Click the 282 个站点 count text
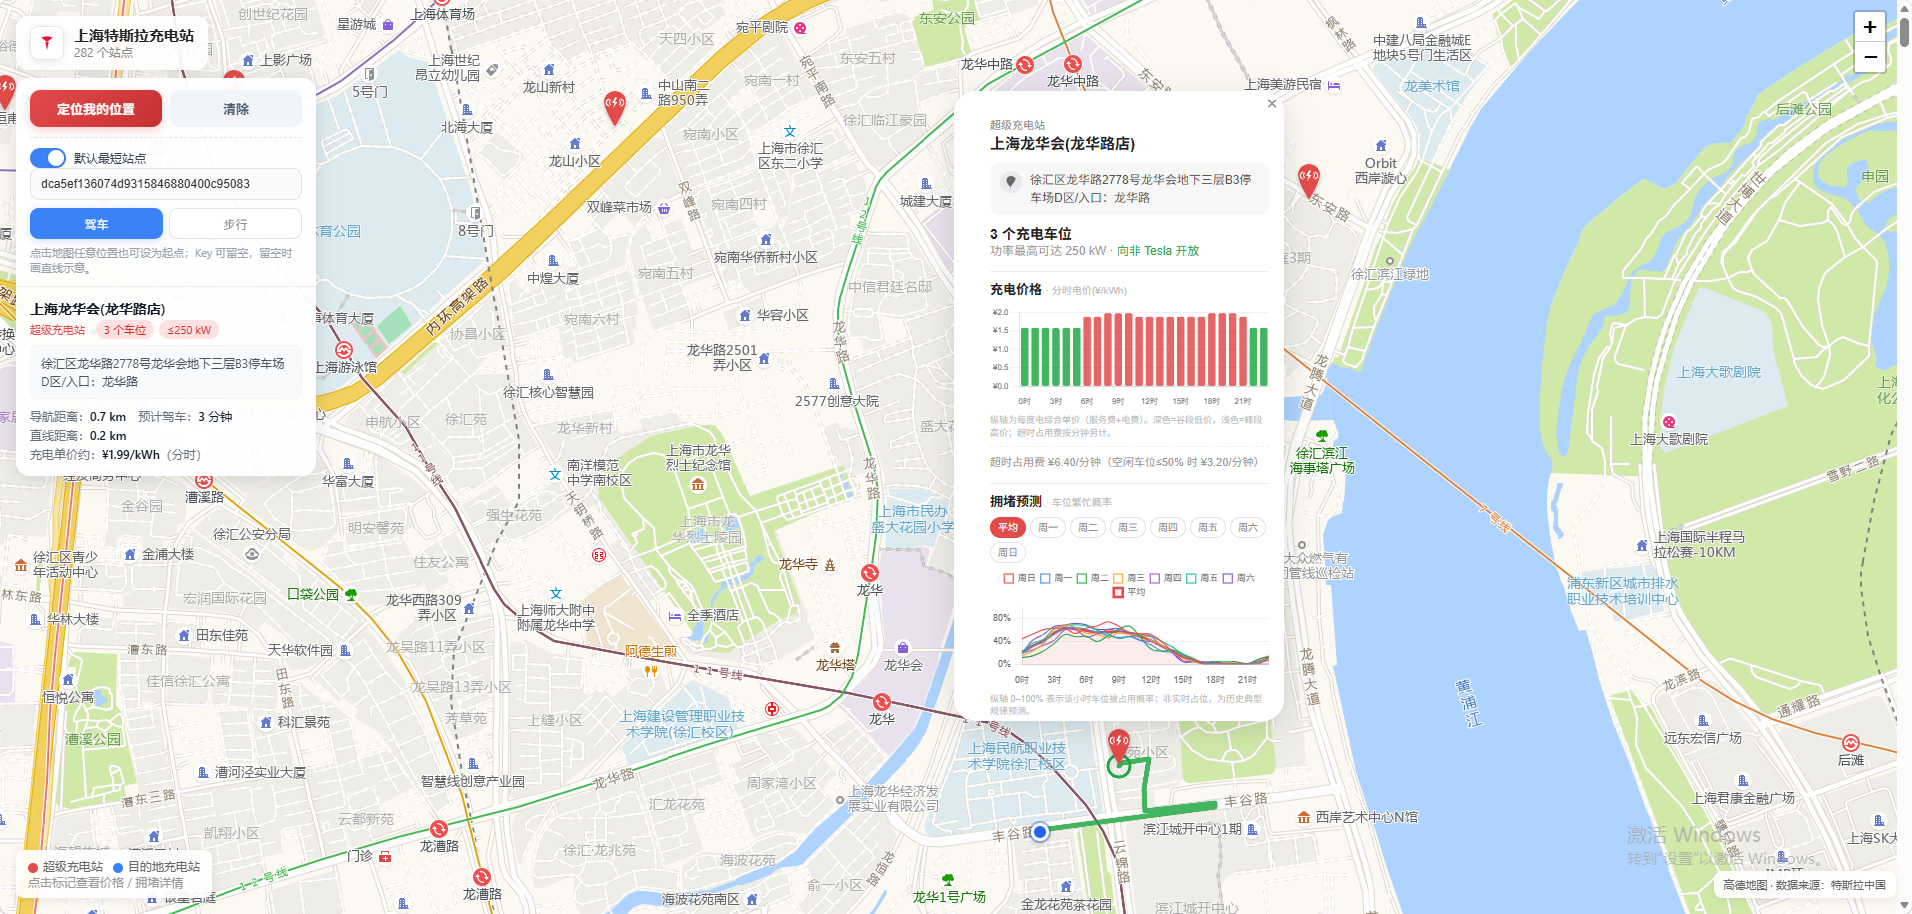This screenshot has width=1912, height=914. [x=103, y=53]
